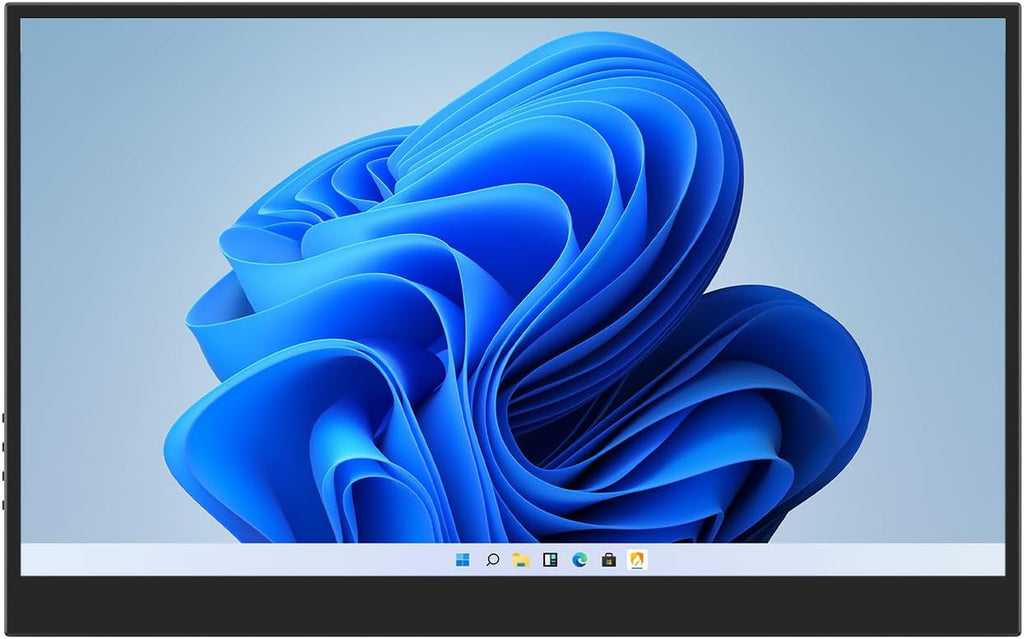Launch File Explorer from taskbar

pyautogui.click(x=520, y=560)
